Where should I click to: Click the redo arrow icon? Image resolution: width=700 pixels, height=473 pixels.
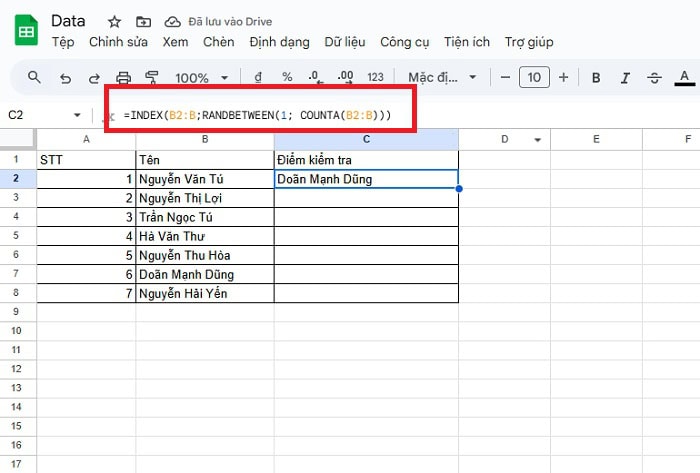94,77
